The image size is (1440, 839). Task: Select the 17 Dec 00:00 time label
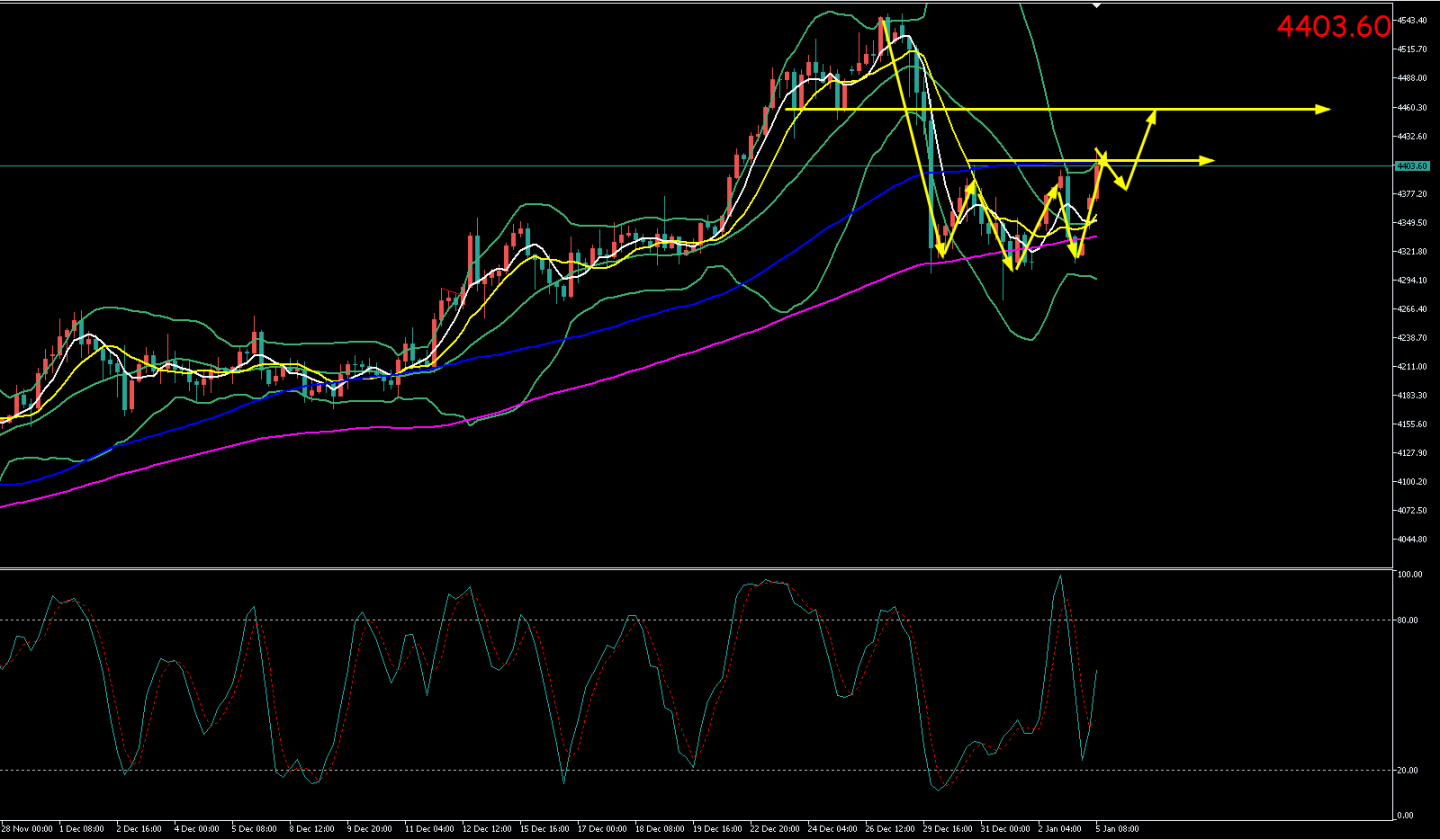coord(602,829)
